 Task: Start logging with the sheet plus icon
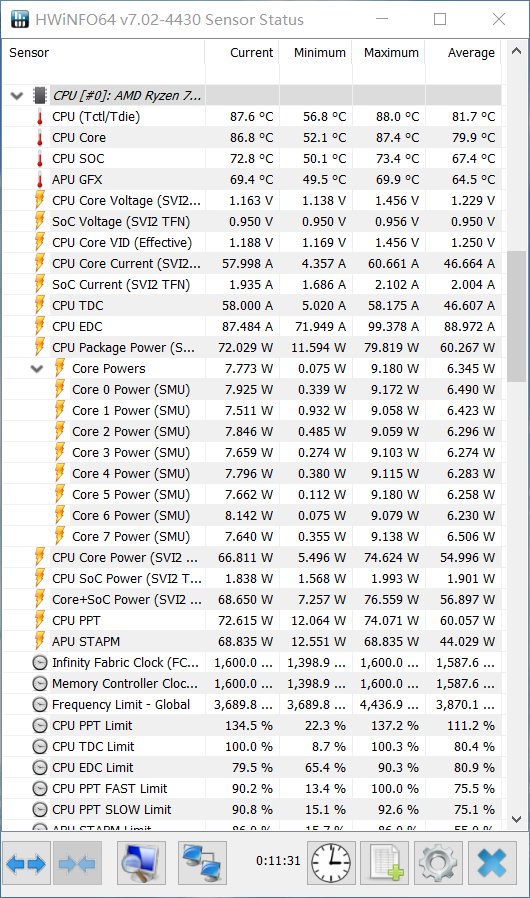pos(384,862)
